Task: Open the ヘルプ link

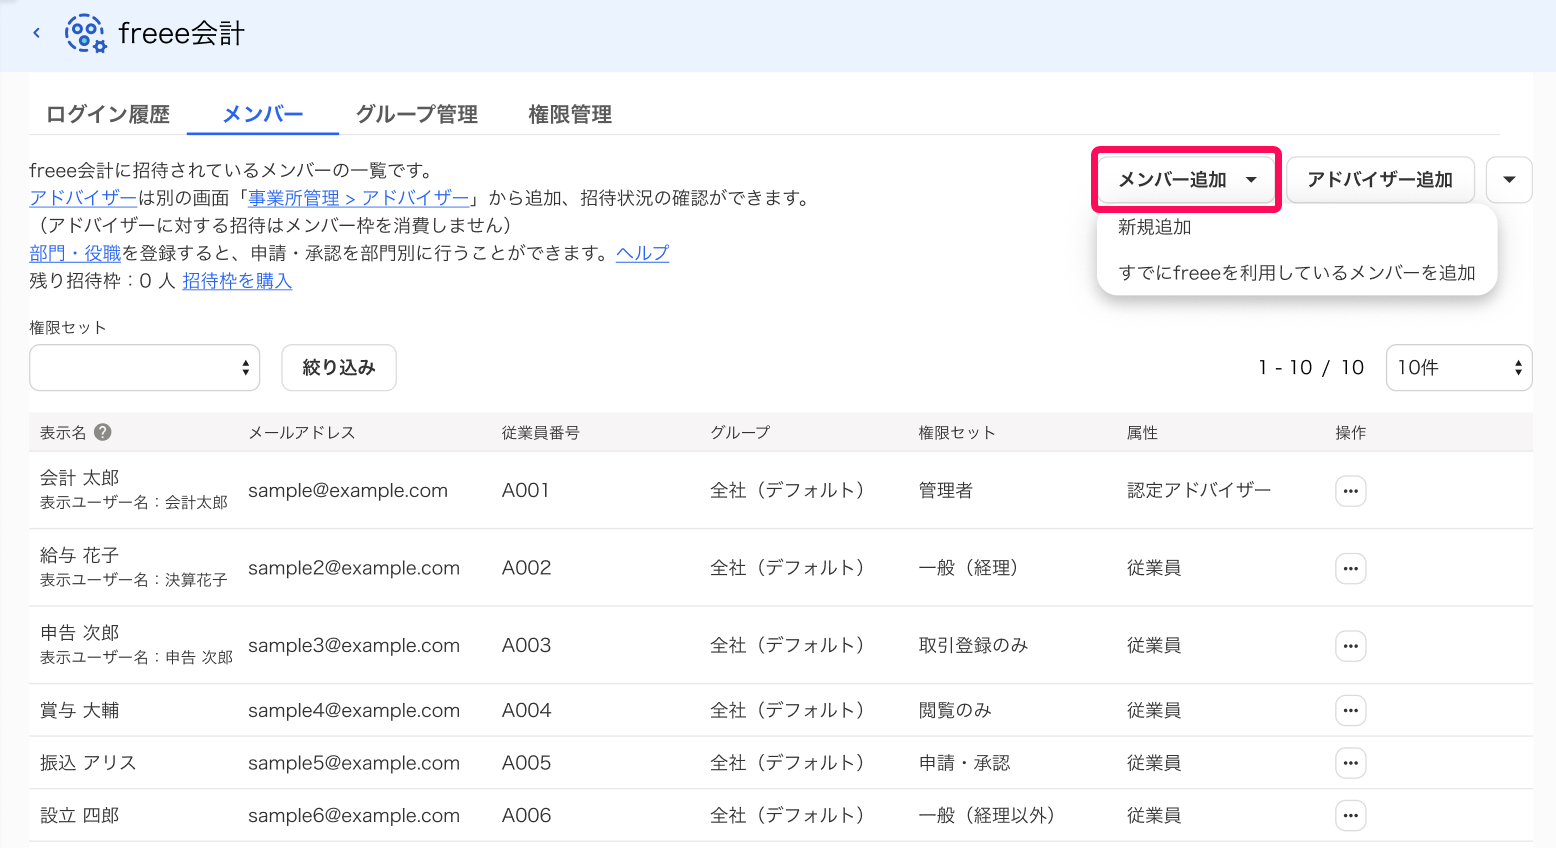Action: (642, 253)
